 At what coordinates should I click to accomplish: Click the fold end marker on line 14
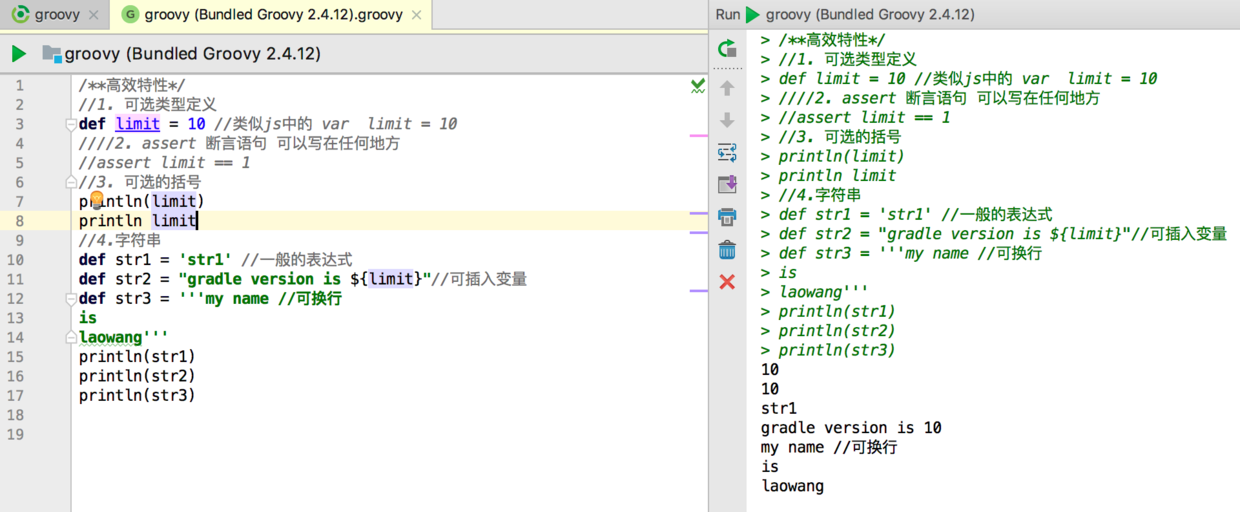click(x=71, y=337)
